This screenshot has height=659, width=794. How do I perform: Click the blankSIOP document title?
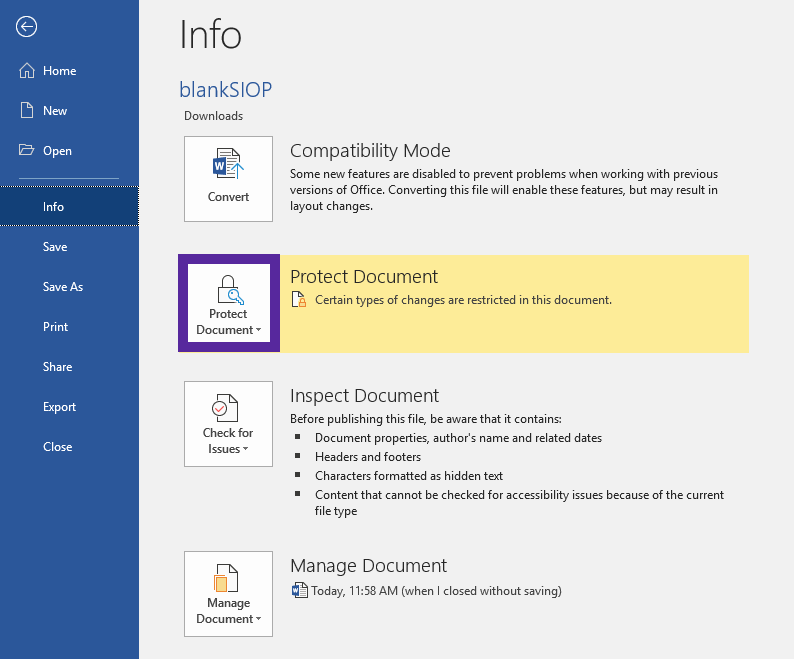click(x=225, y=90)
